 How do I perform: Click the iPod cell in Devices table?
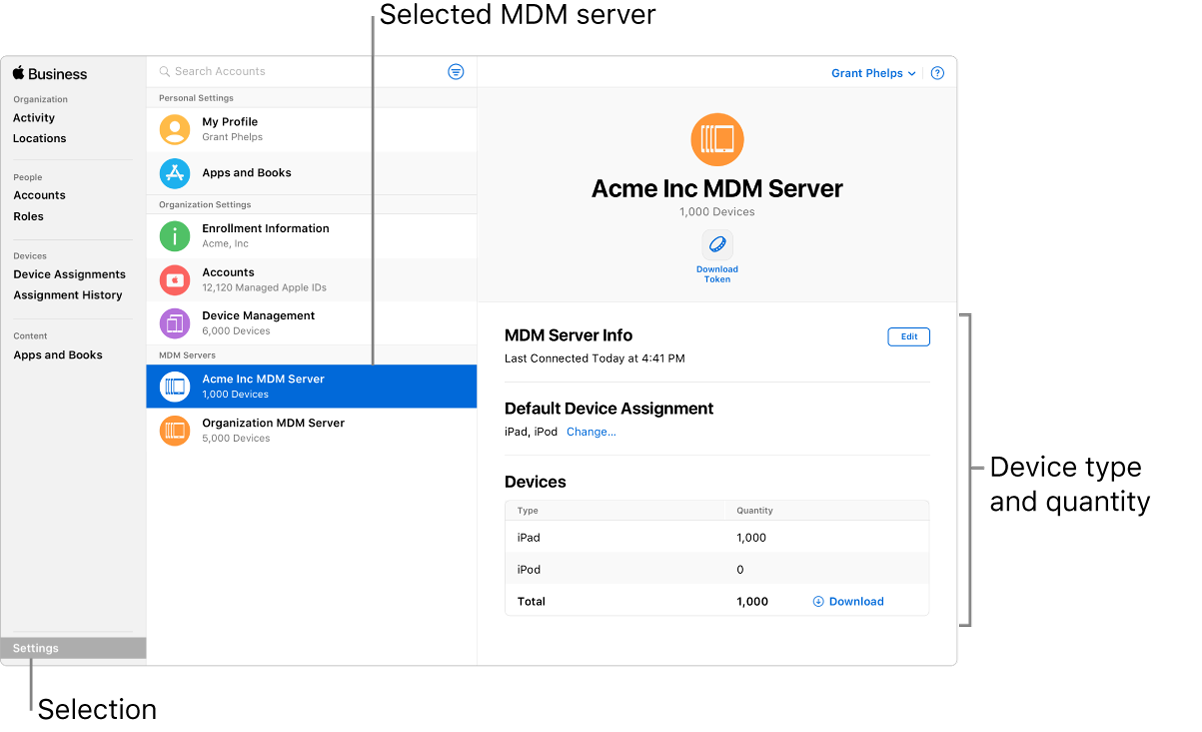(529, 570)
